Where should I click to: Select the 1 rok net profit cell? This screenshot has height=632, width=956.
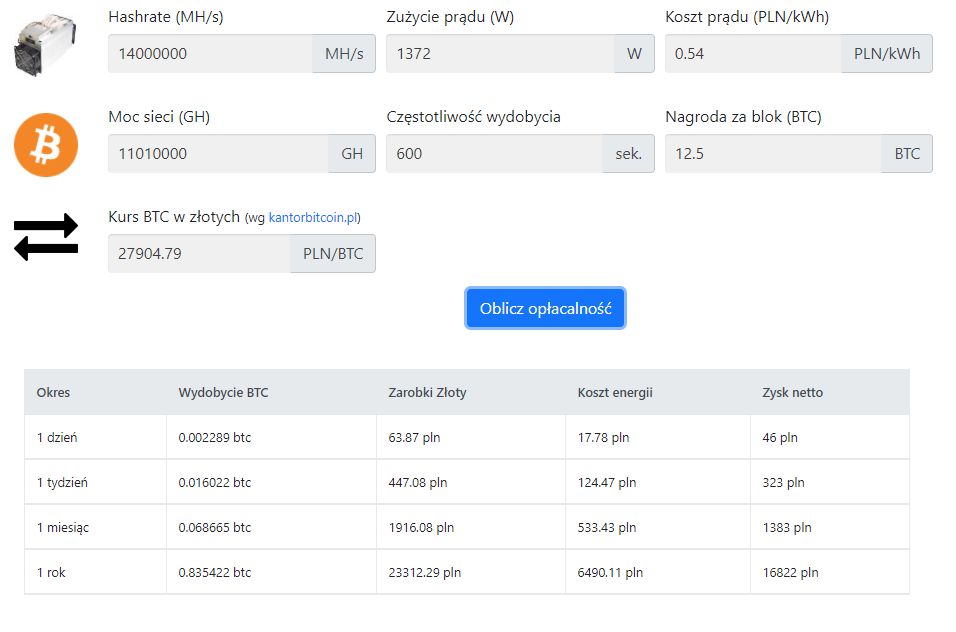point(830,572)
